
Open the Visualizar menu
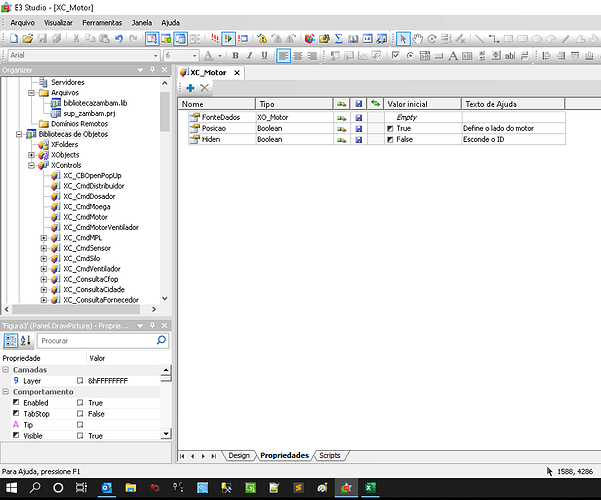58,23
